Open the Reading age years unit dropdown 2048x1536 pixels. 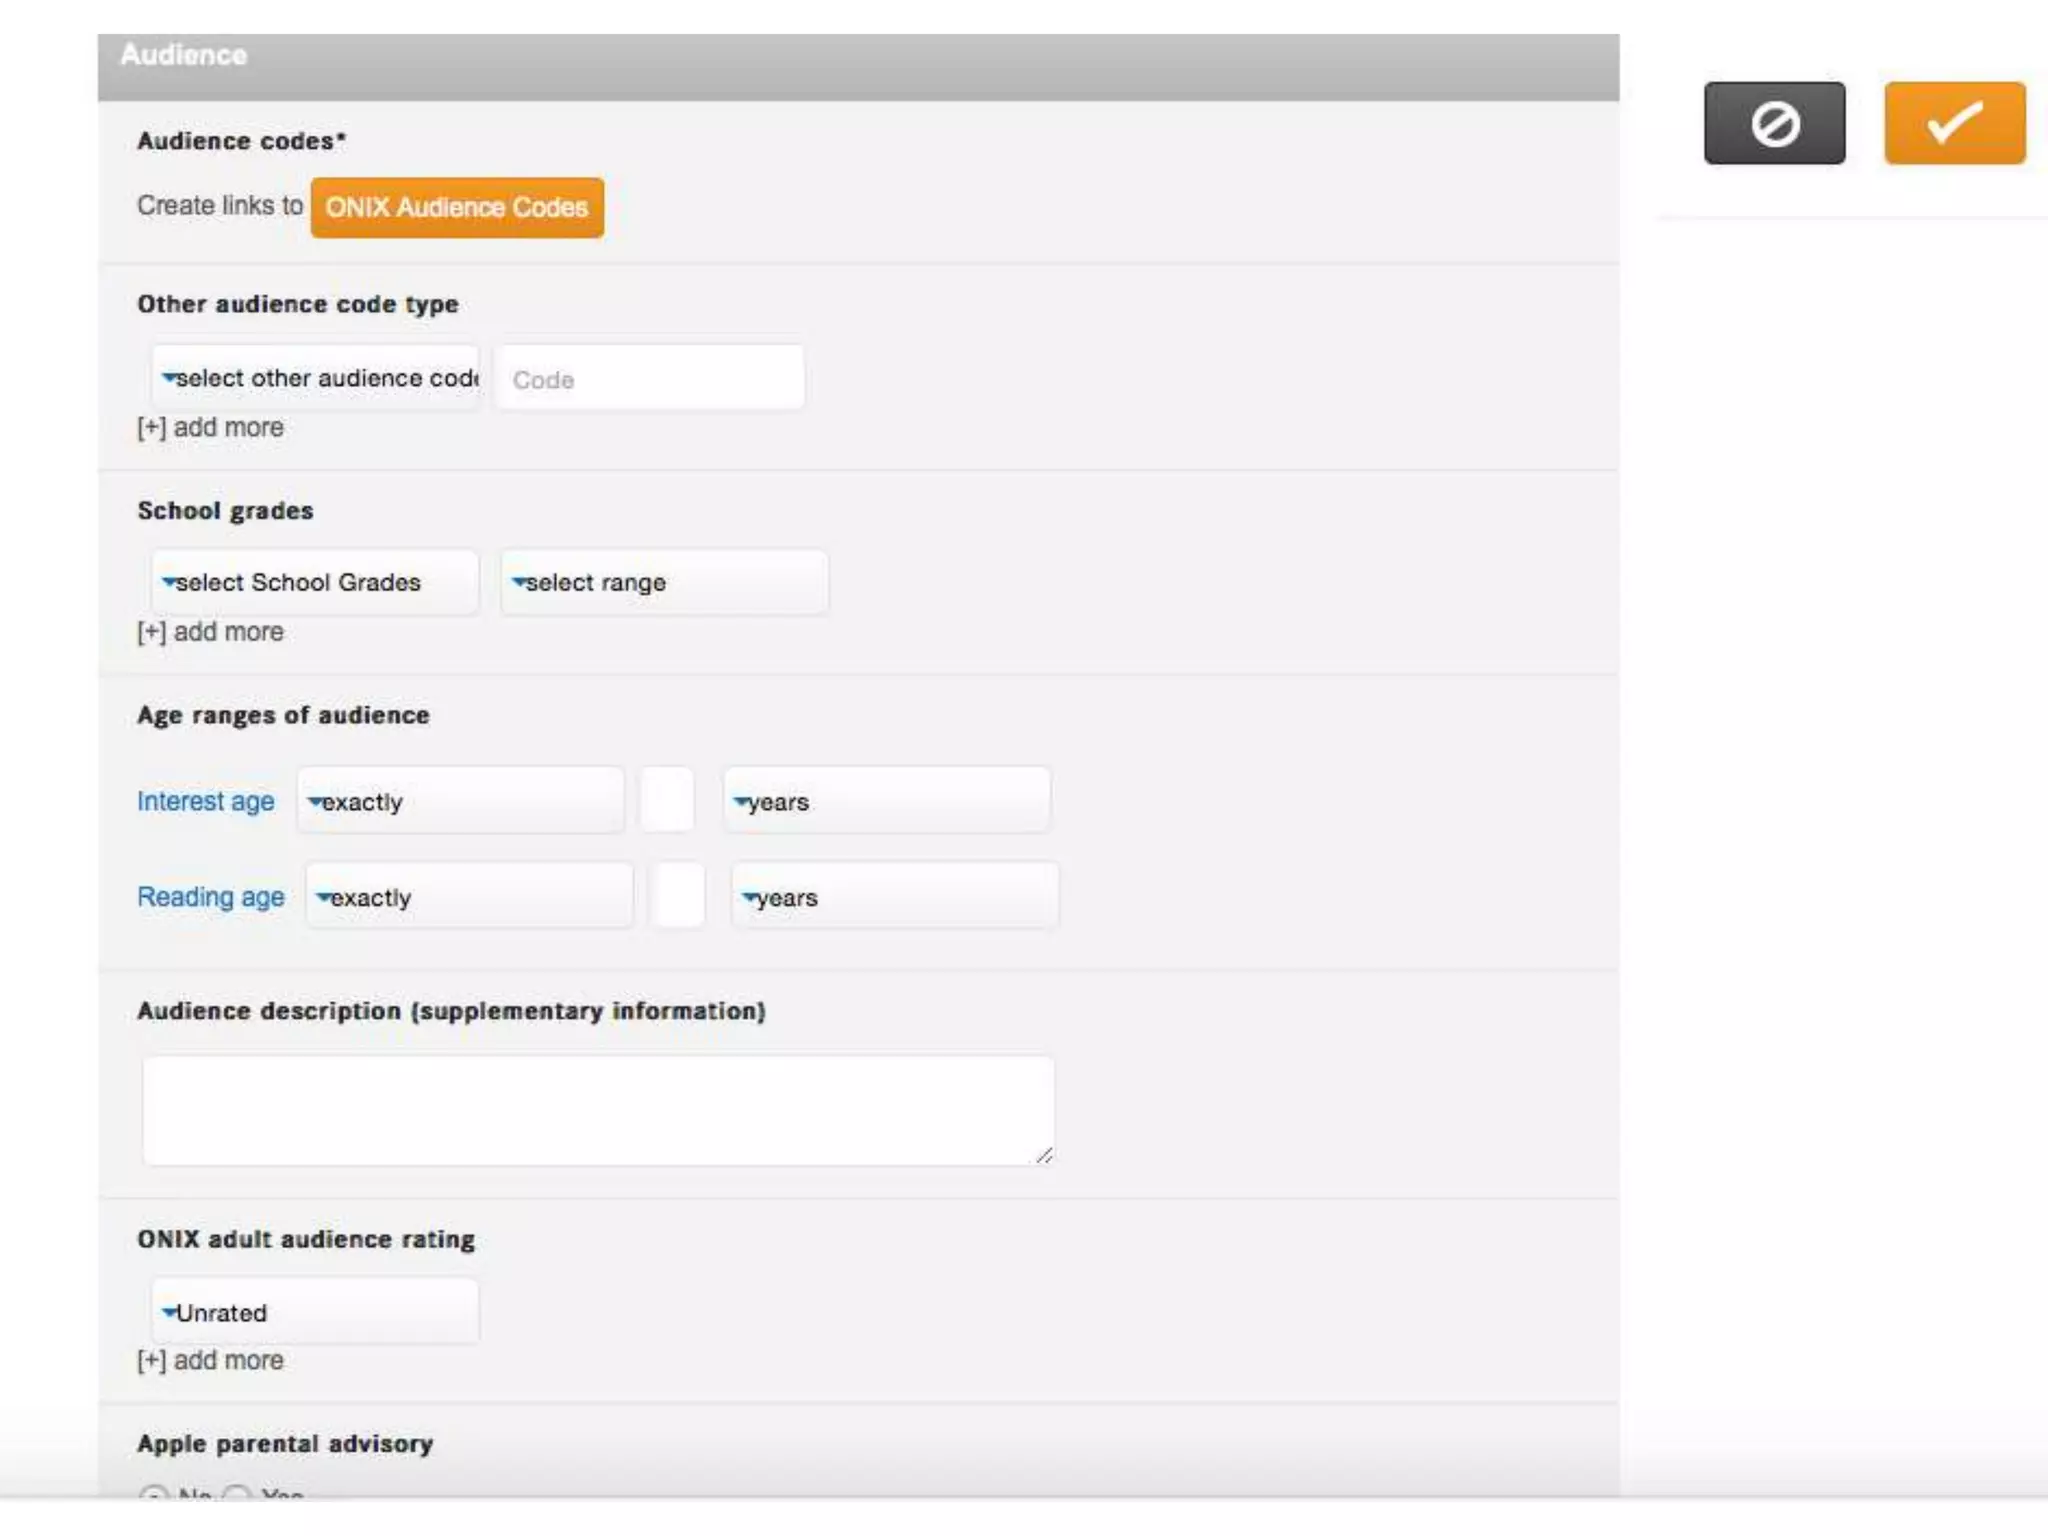pos(895,897)
